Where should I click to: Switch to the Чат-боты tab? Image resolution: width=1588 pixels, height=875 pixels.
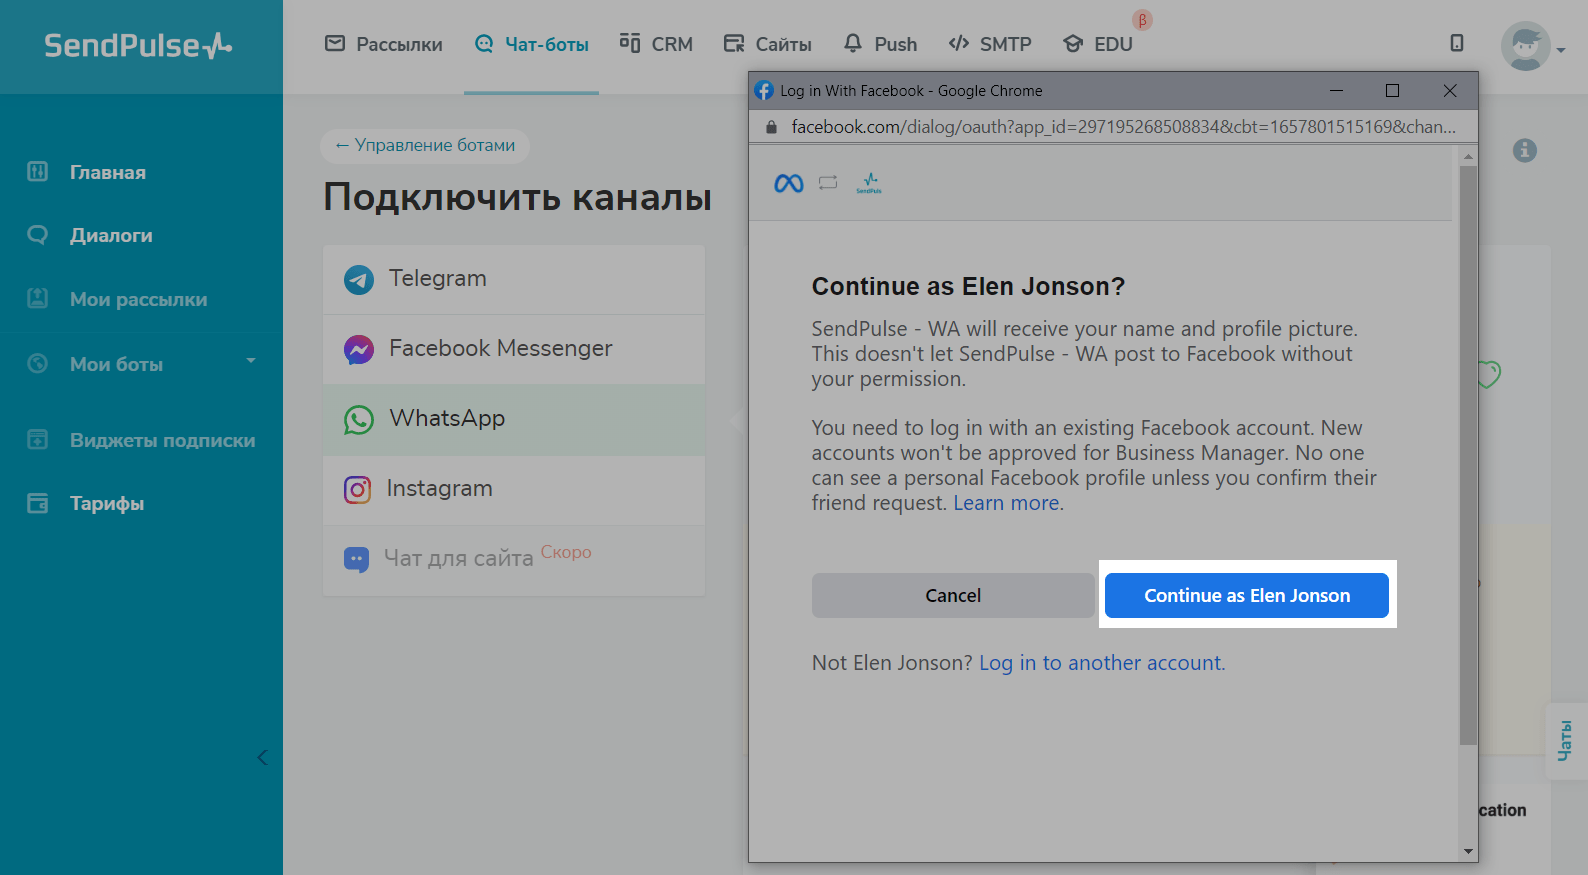click(532, 44)
